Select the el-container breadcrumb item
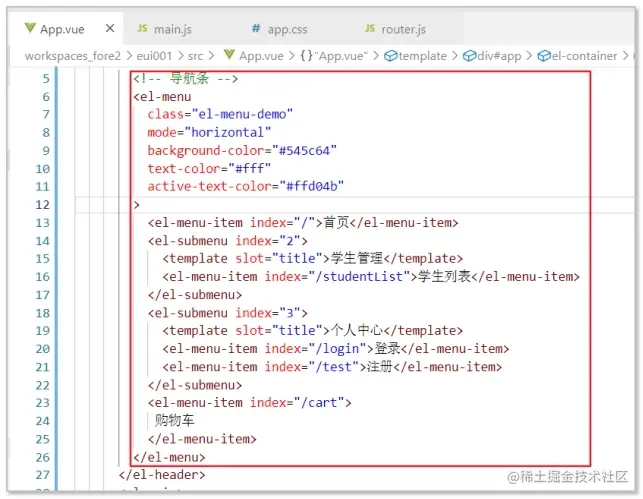Image resolution: width=643 pixels, height=499 pixels. pos(584,56)
